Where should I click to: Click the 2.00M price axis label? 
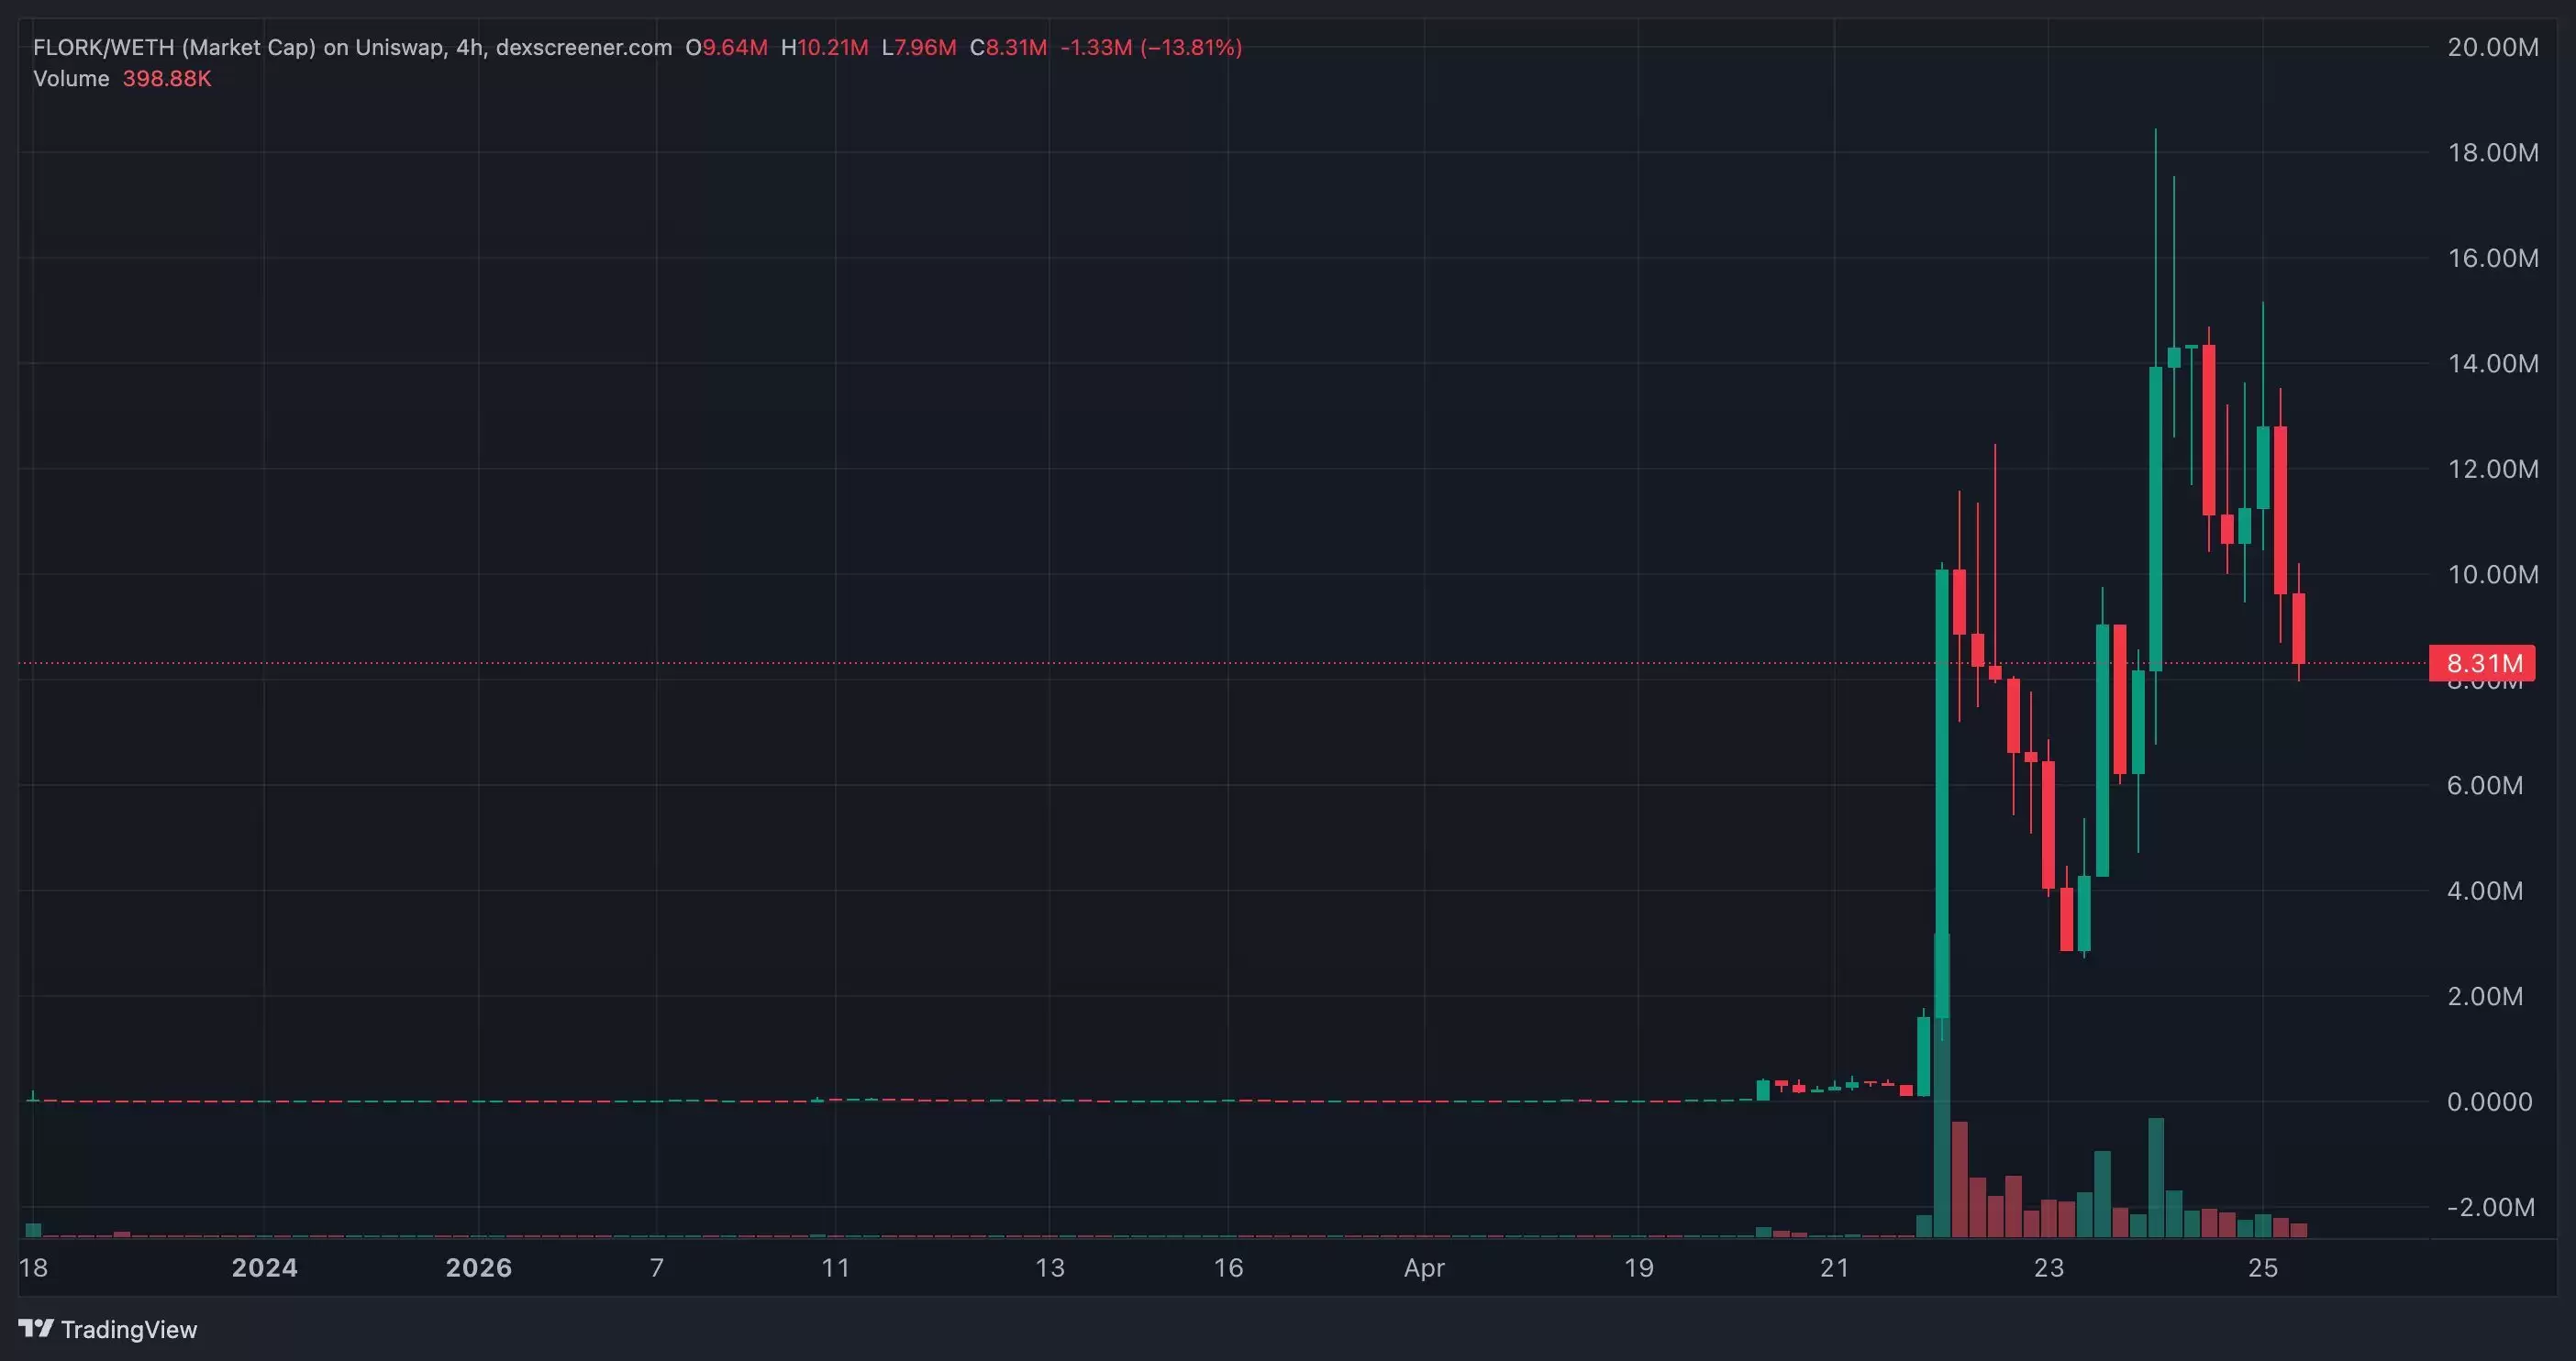coord(2485,996)
